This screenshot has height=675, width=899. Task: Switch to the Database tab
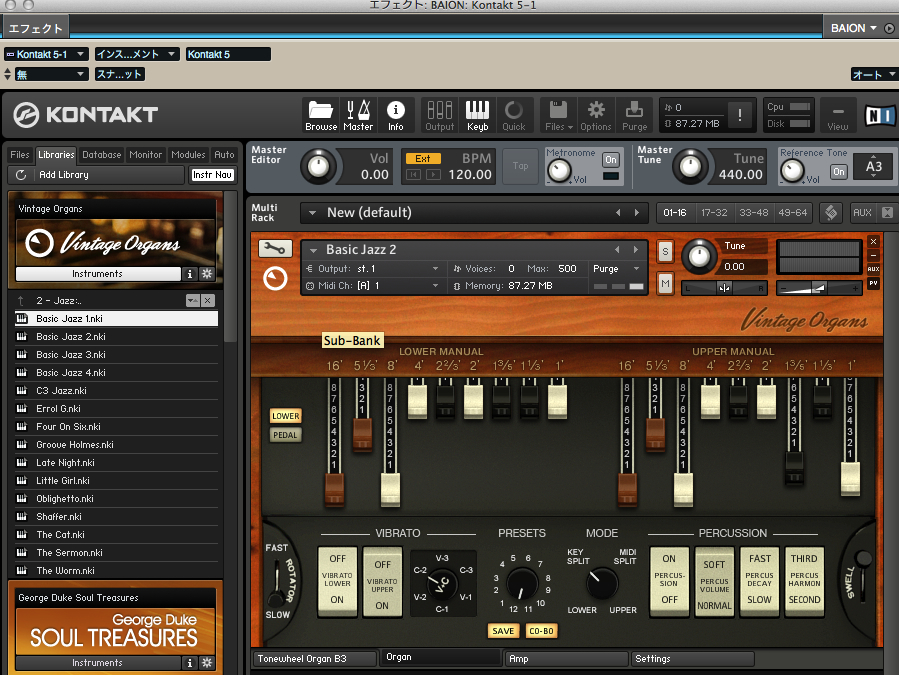click(101, 155)
